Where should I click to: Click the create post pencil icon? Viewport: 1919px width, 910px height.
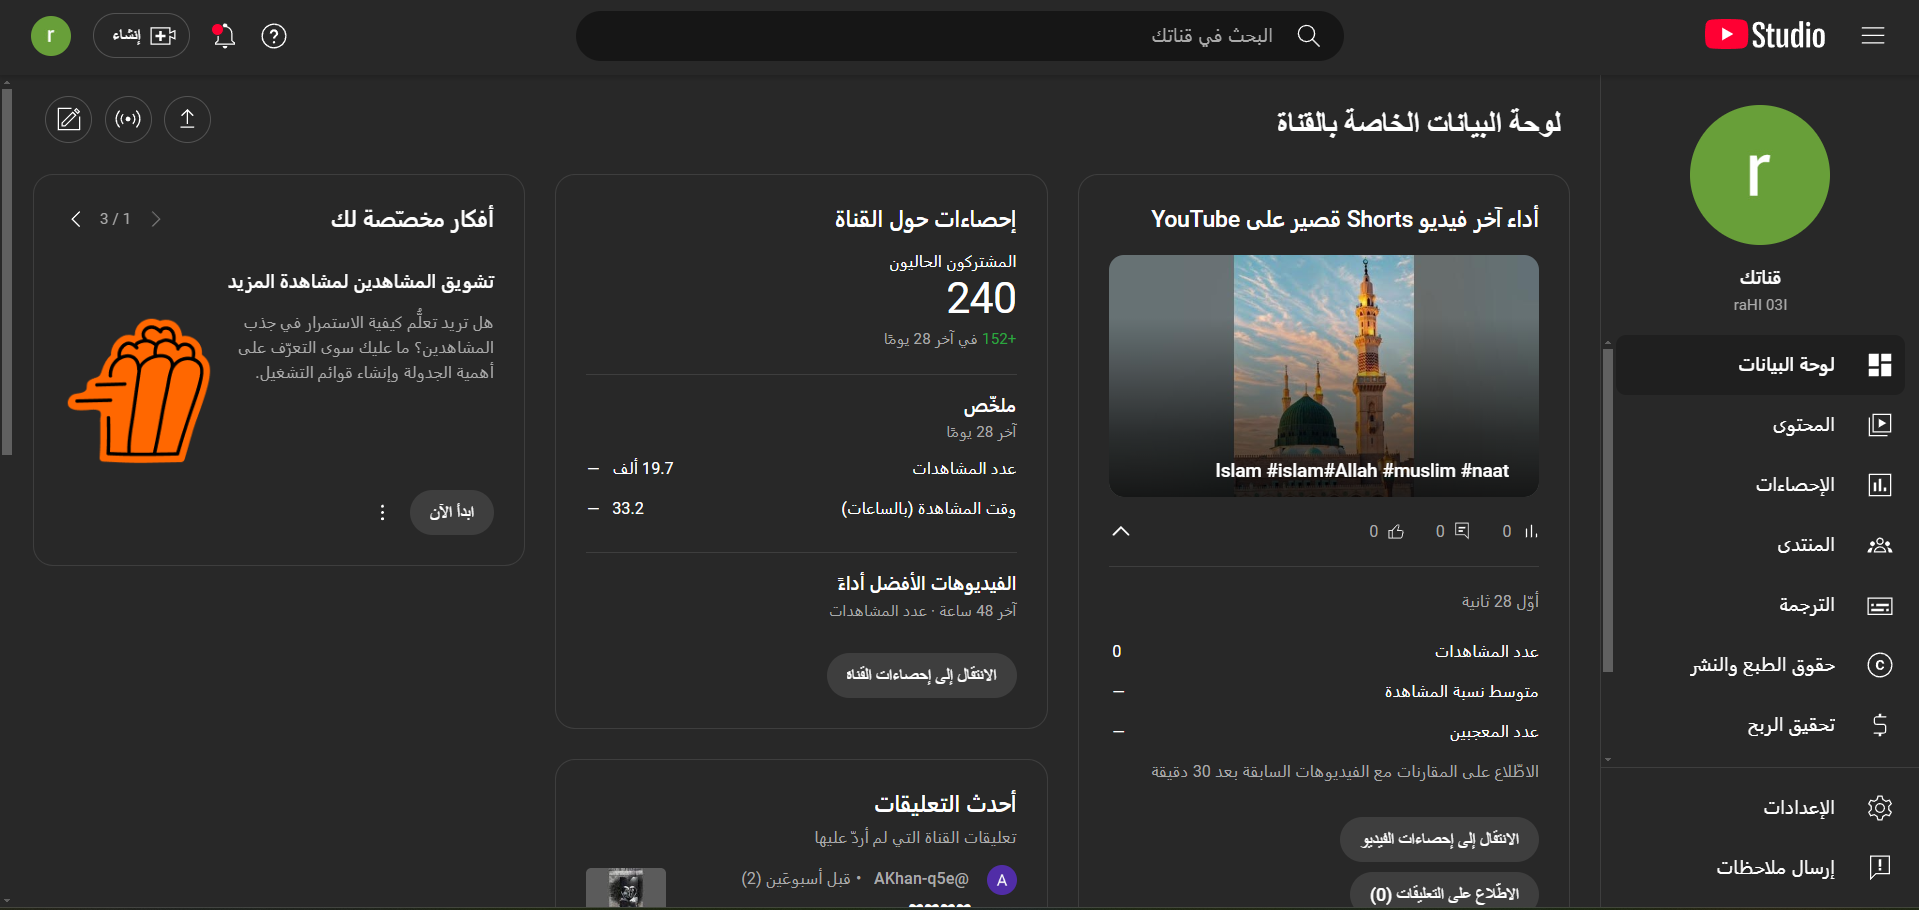pyautogui.click(x=69, y=119)
